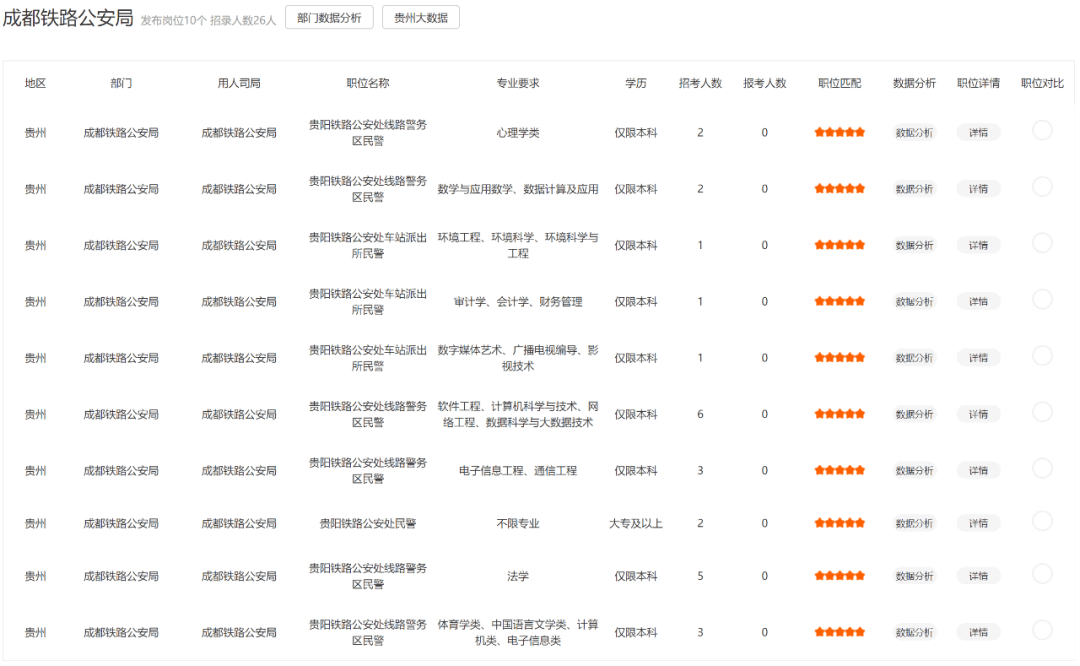Image resolution: width=1080 pixels, height=666 pixels.
Task: Toggle compare circle for 不限专业 row
Action: click(x=1042, y=521)
